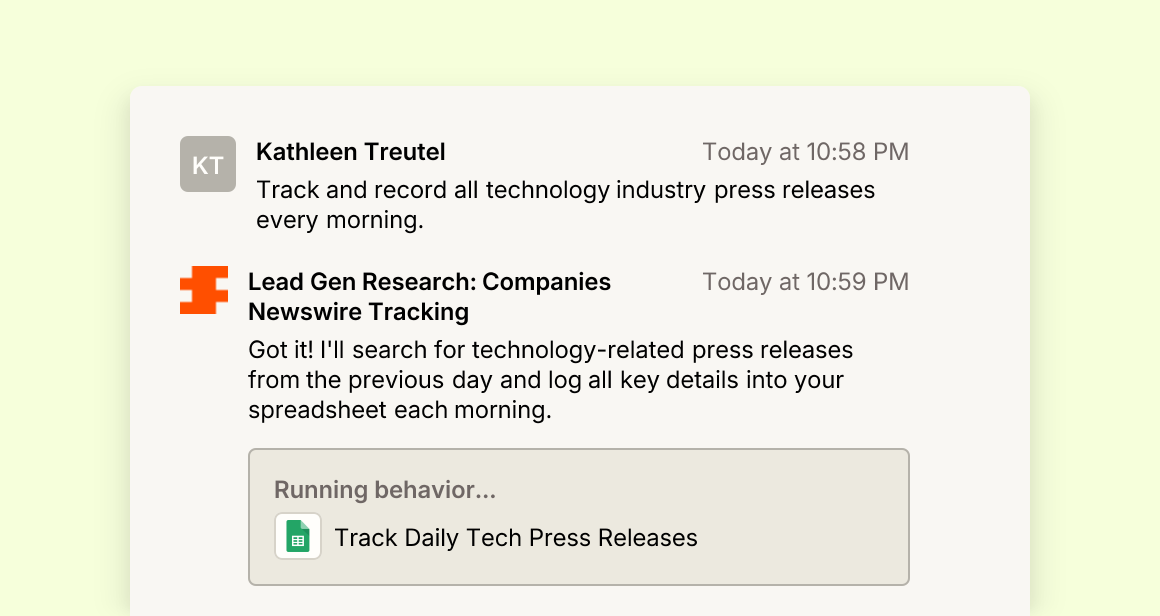Click the 'spreadsheet each morning' reply line
The image size is (1160, 616).
[400, 410]
